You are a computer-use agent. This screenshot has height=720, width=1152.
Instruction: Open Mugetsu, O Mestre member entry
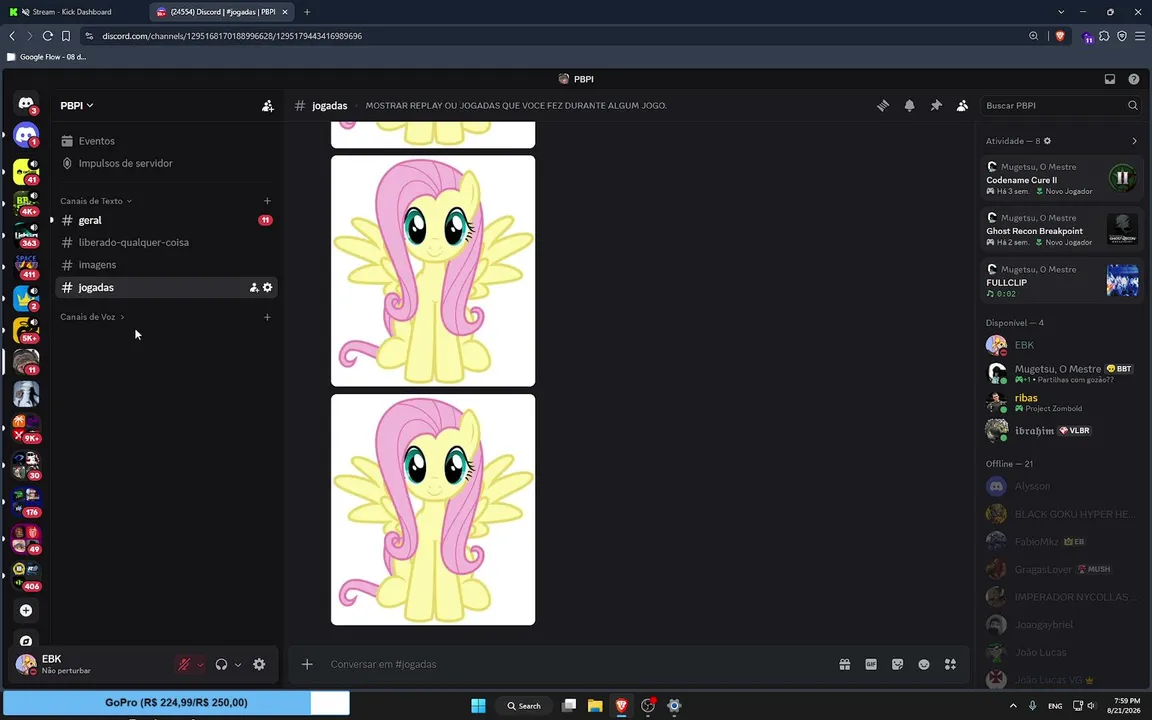[1060, 373]
